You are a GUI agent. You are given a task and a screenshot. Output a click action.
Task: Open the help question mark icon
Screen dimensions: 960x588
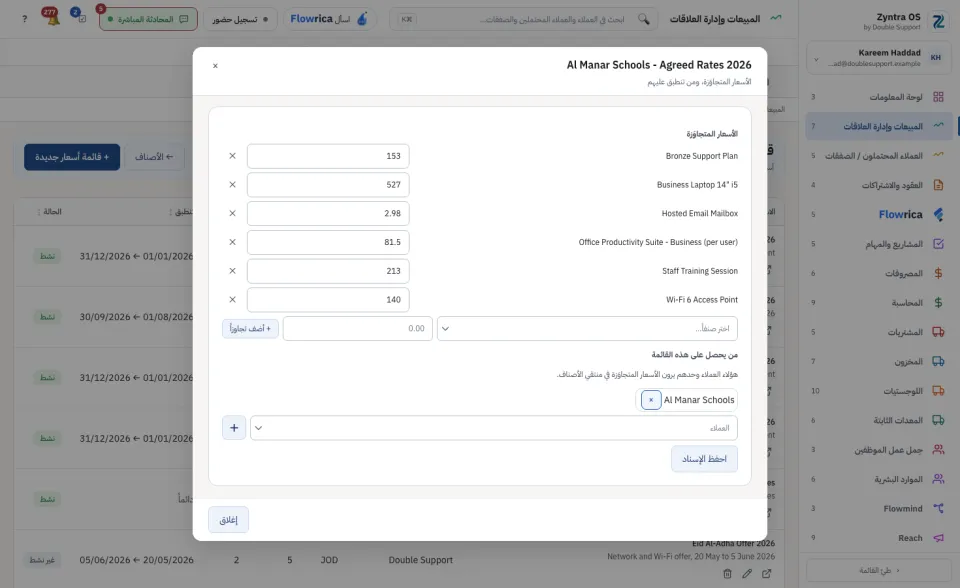click(24, 19)
